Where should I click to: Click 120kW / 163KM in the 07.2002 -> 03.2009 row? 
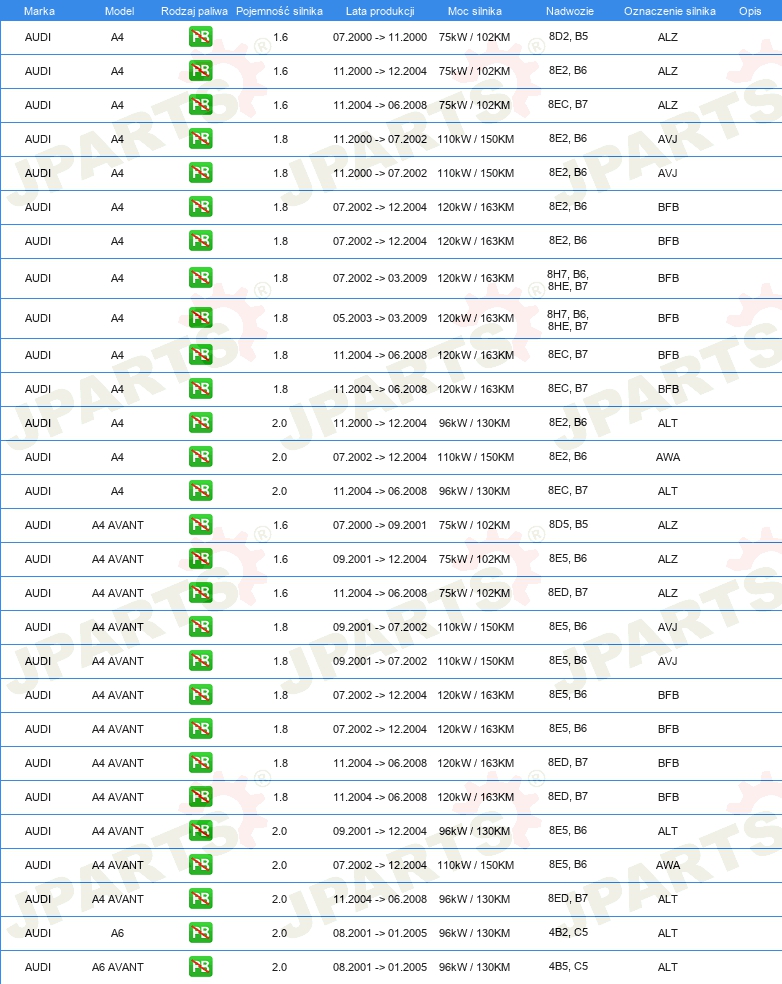click(x=476, y=278)
